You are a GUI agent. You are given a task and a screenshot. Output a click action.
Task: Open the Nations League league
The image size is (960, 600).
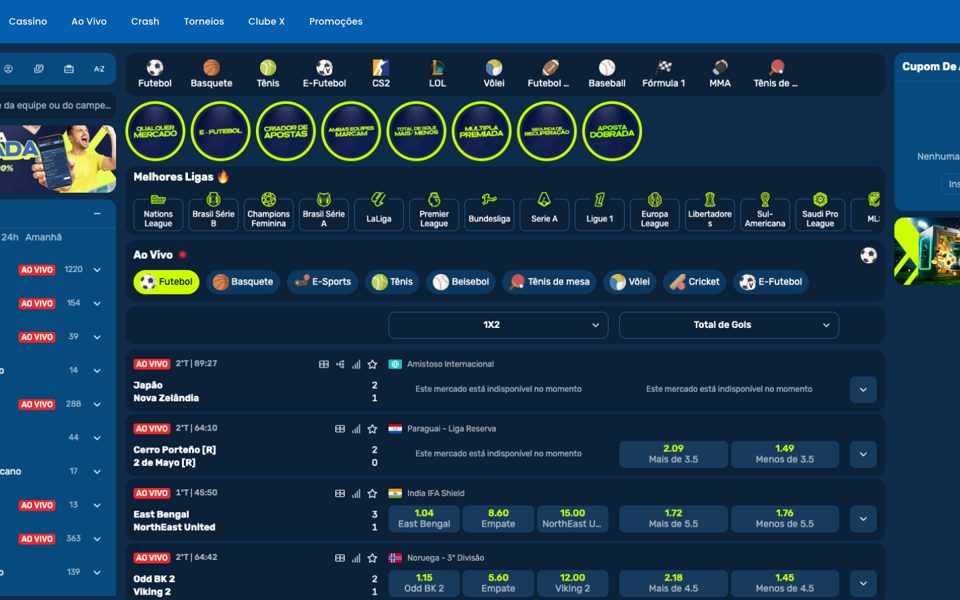click(x=158, y=211)
